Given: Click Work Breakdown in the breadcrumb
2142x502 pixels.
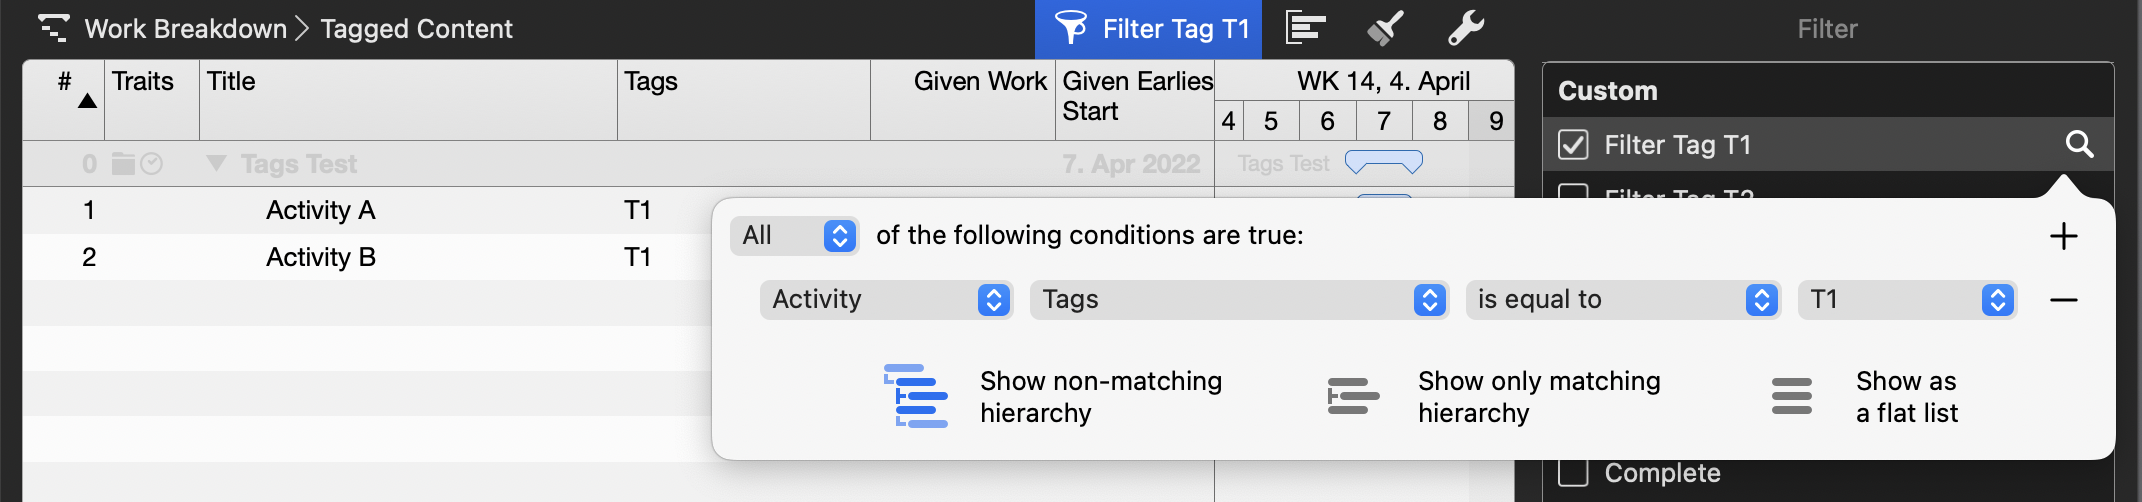Looking at the screenshot, I should (185, 29).
